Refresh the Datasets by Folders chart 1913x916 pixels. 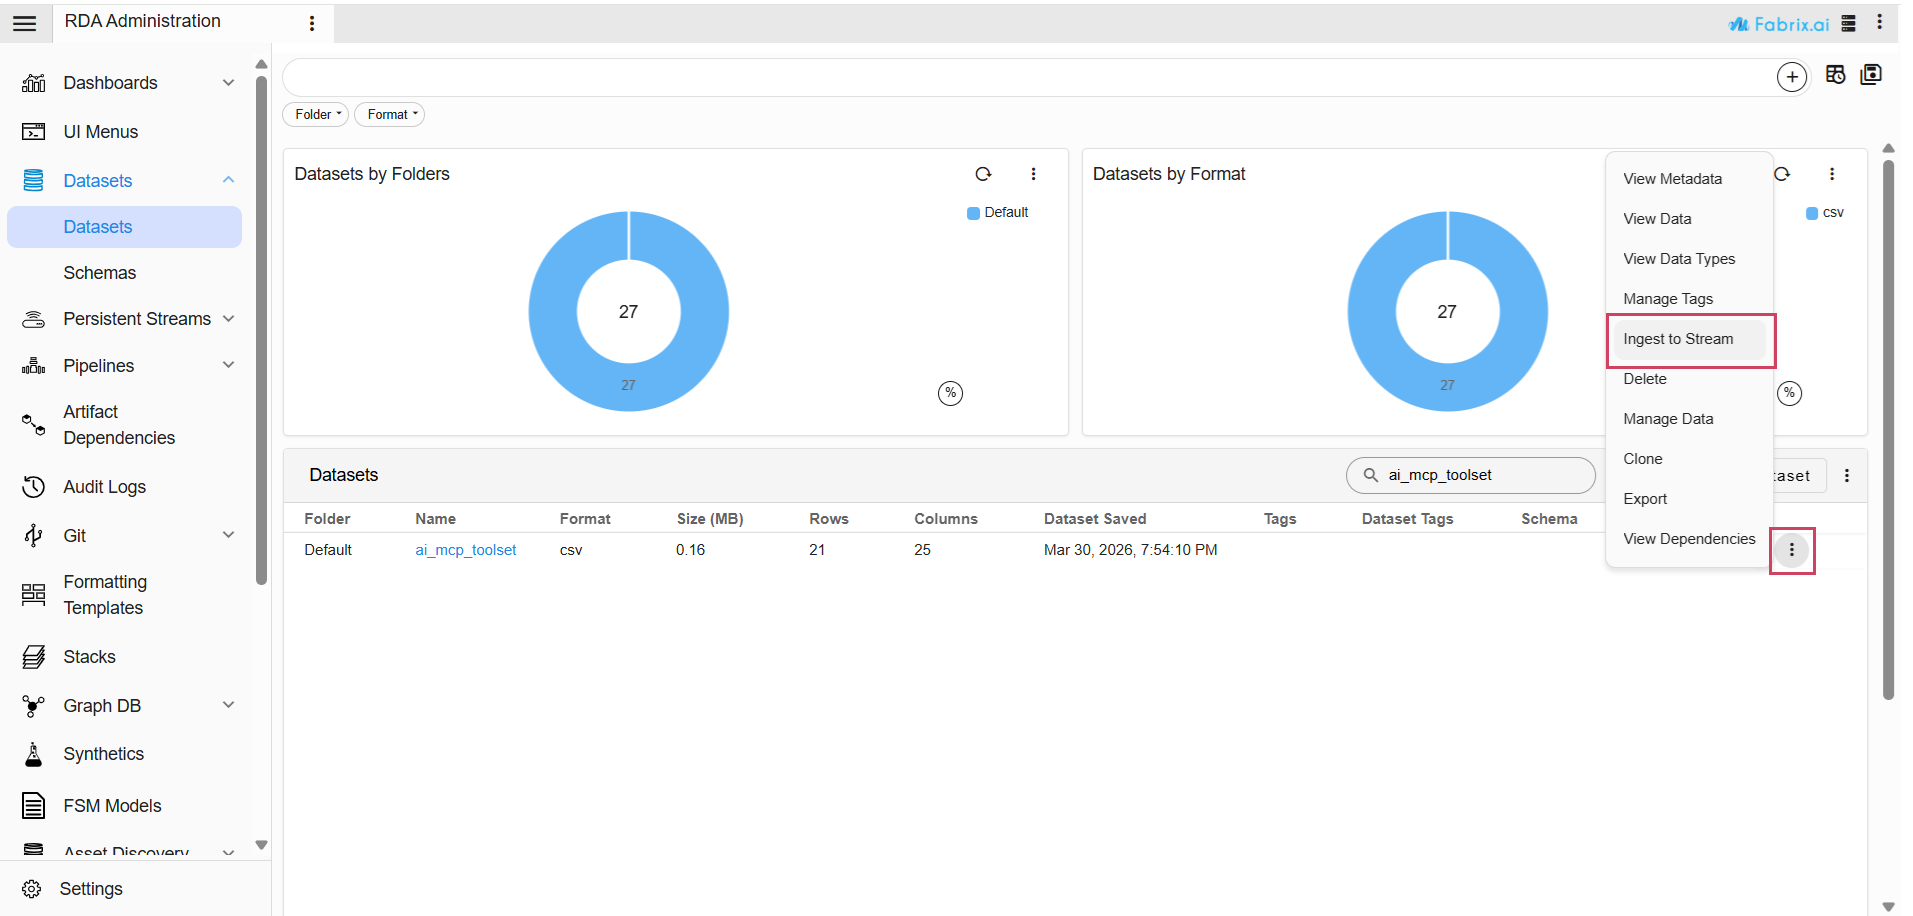point(983,174)
